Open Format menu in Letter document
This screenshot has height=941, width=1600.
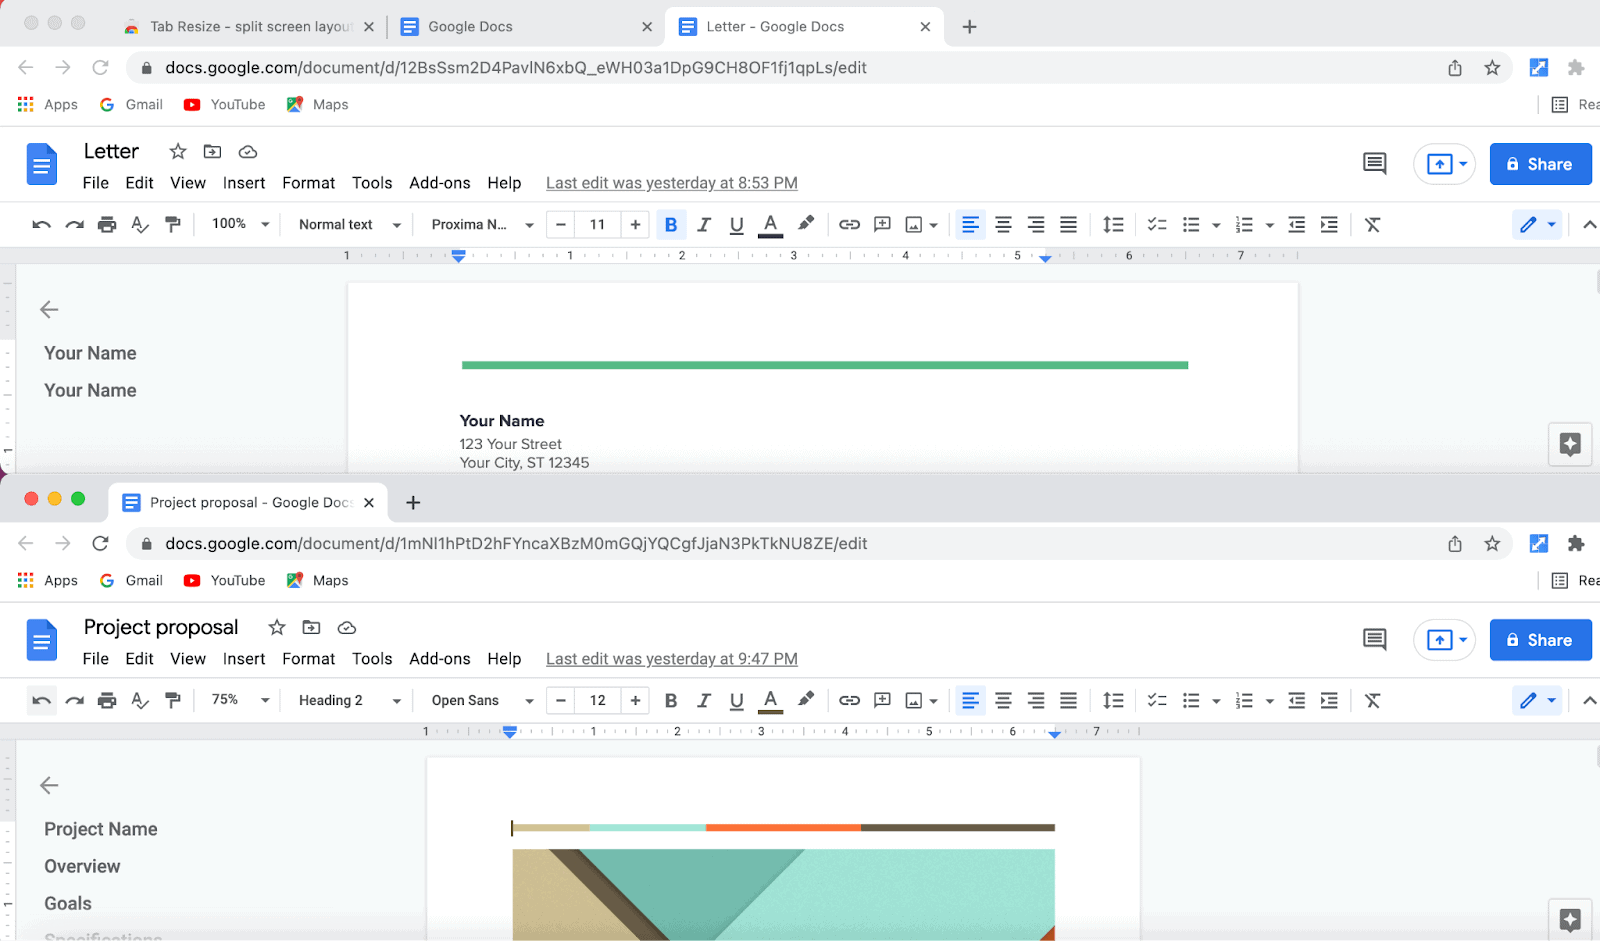(x=308, y=183)
